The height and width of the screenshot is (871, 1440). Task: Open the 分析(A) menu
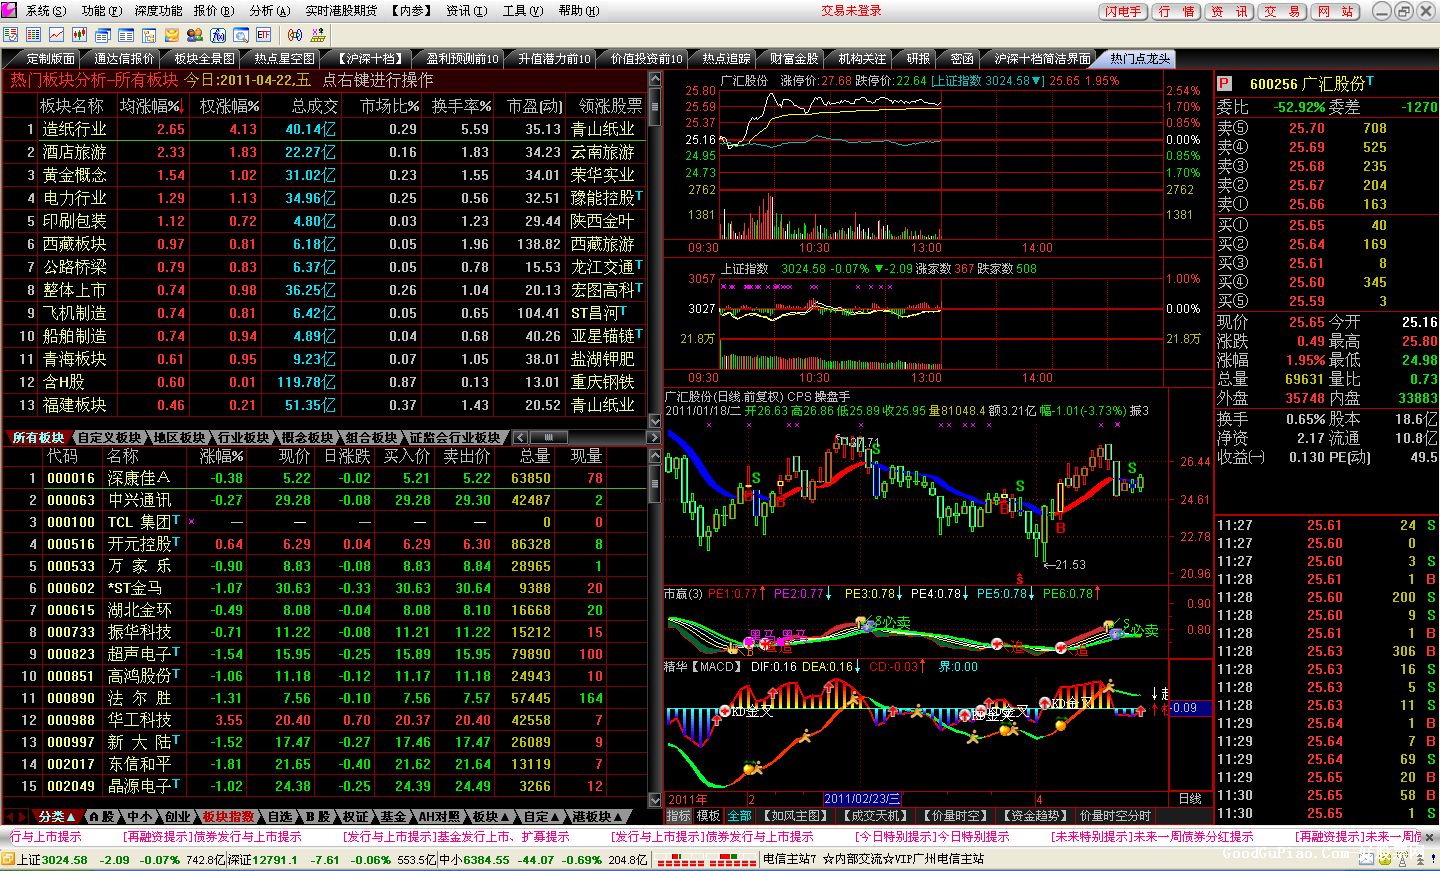pyautogui.click(x=269, y=11)
